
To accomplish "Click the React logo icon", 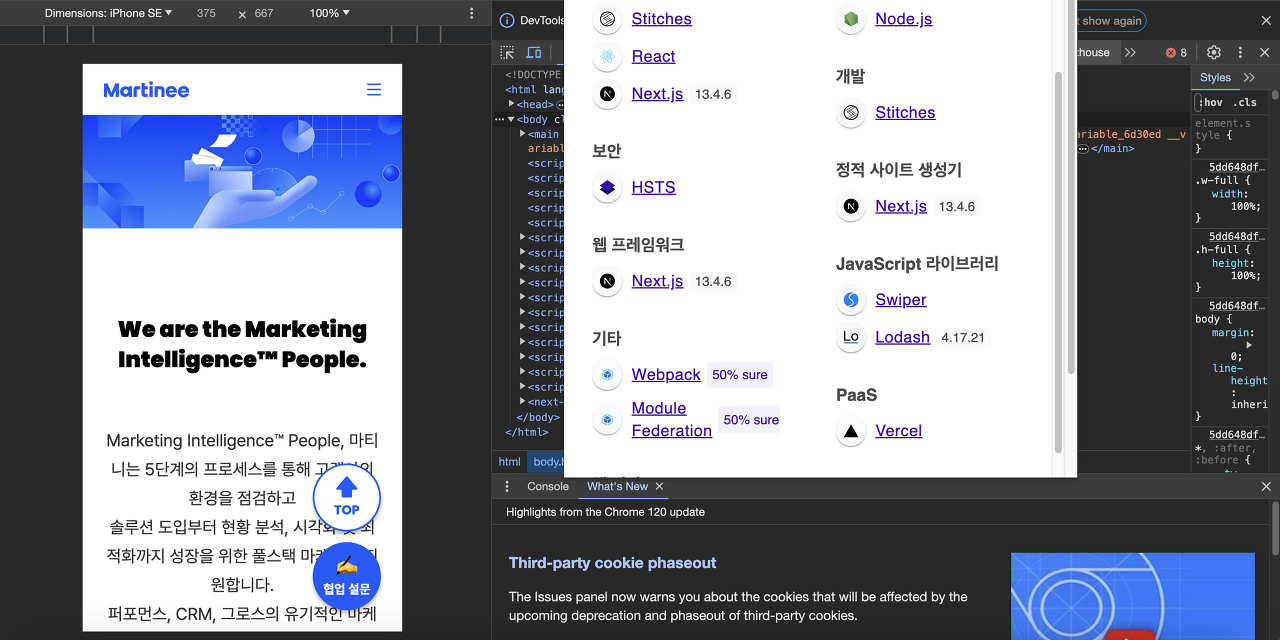I will [x=607, y=57].
